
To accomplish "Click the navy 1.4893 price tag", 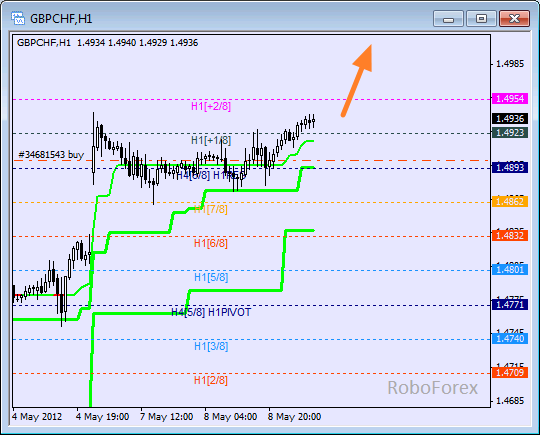I will tap(510, 168).
